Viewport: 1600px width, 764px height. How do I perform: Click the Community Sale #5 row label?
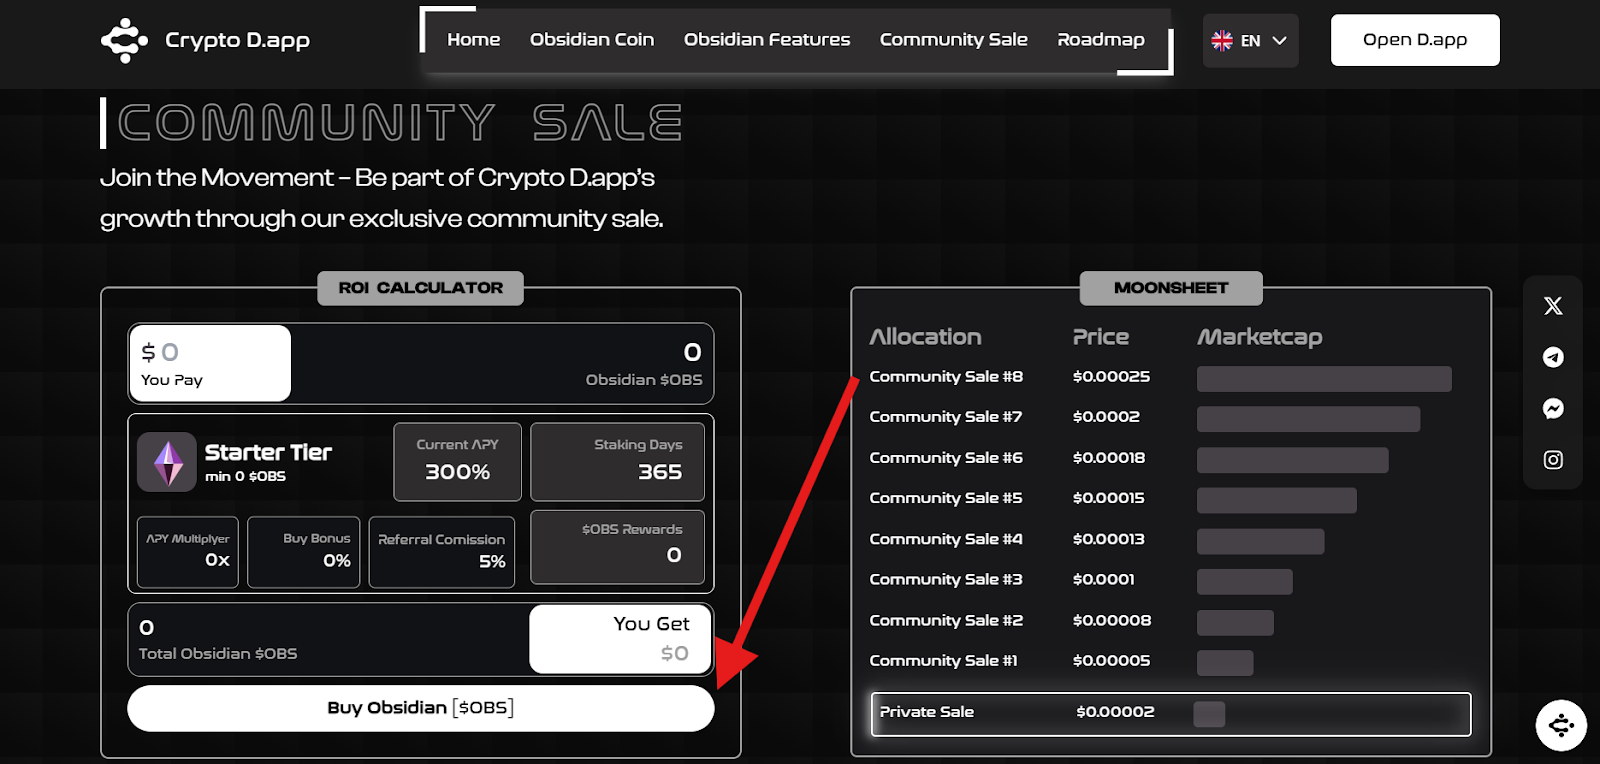(946, 498)
